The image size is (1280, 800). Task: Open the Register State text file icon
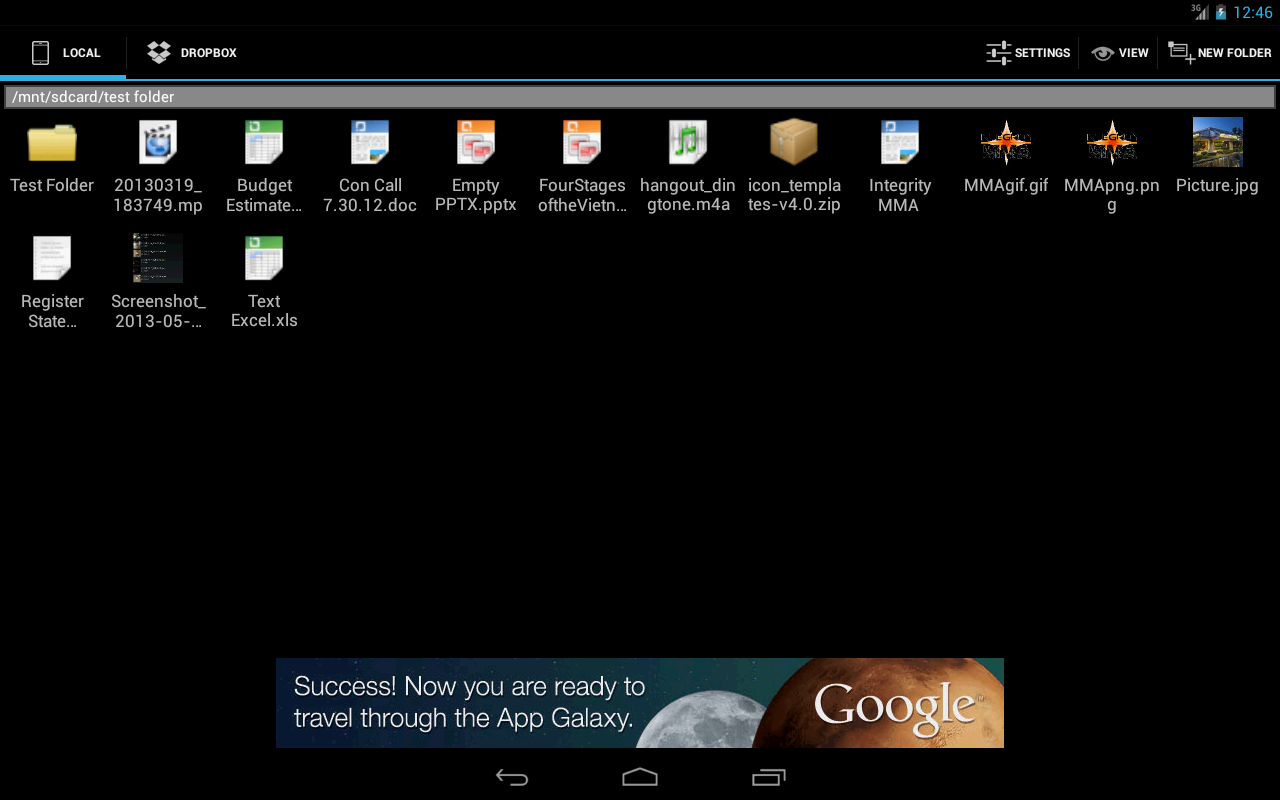pyautogui.click(x=52, y=258)
